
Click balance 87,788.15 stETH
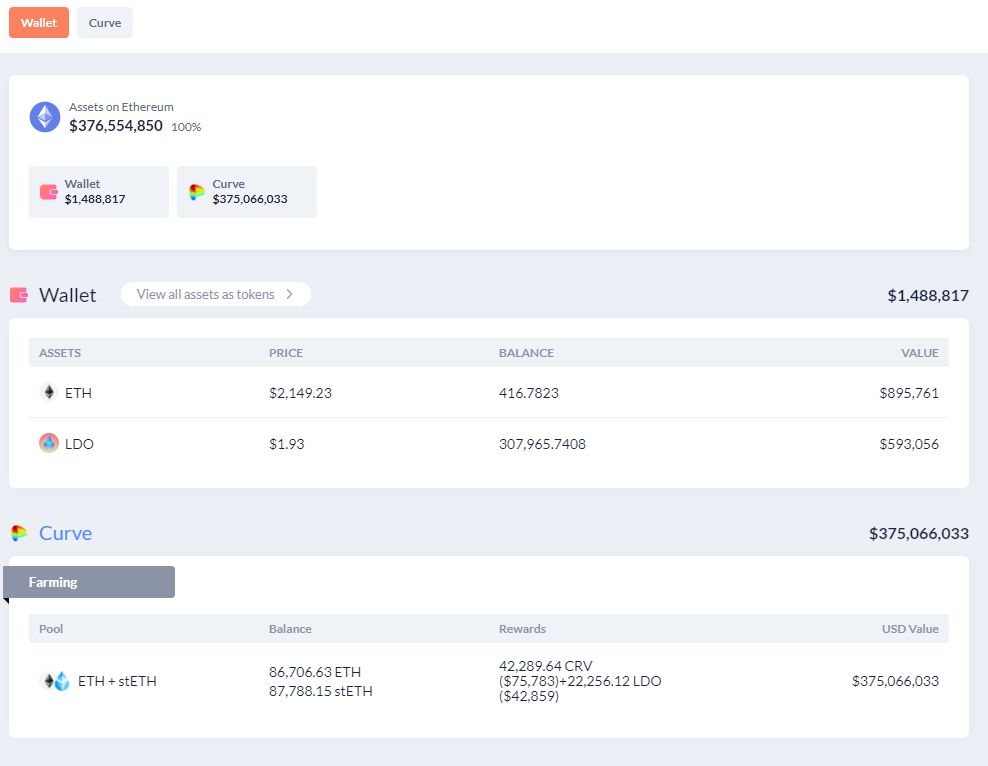point(321,691)
